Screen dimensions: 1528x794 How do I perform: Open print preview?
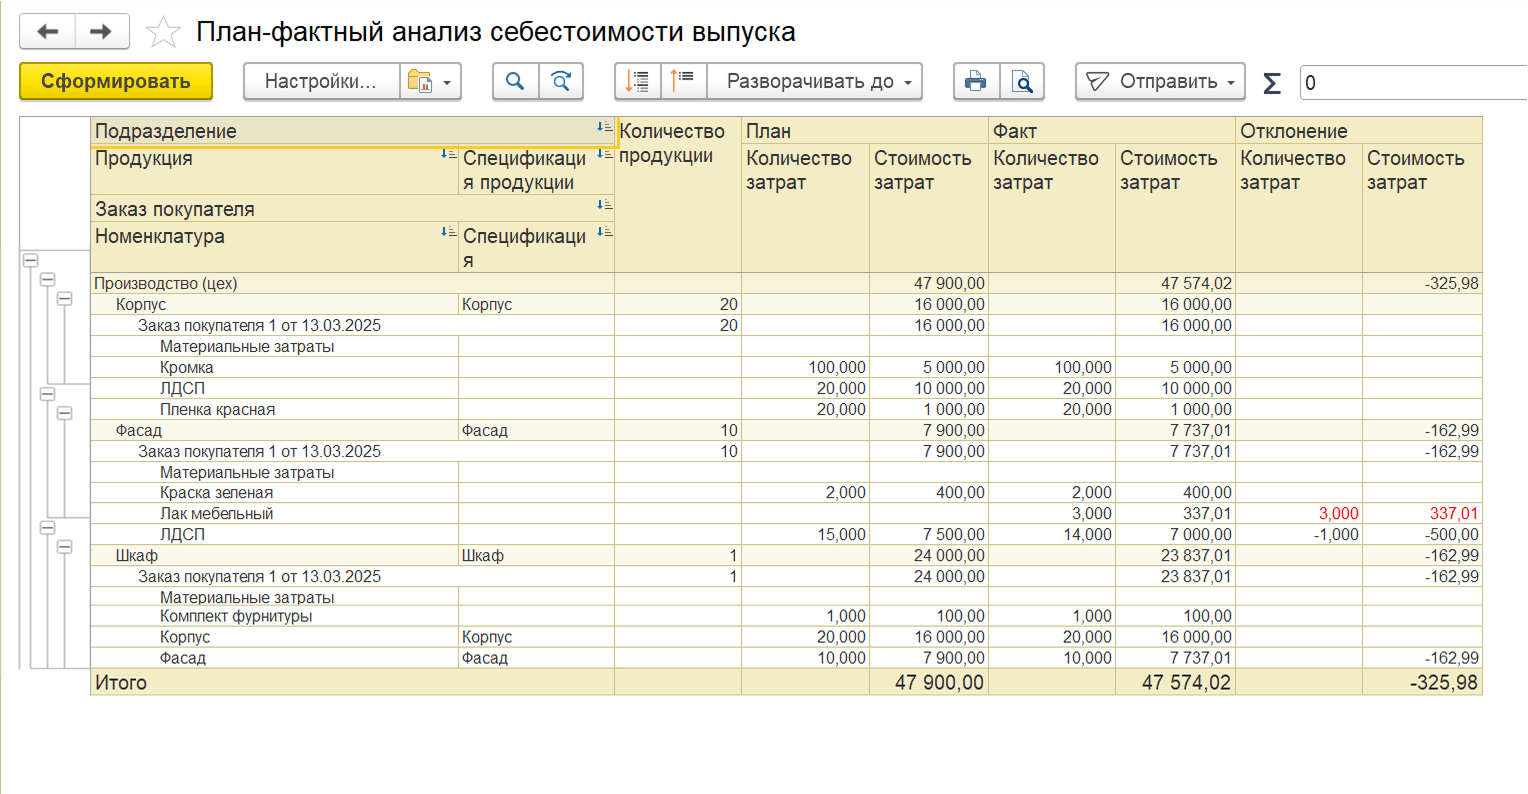coord(1022,82)
